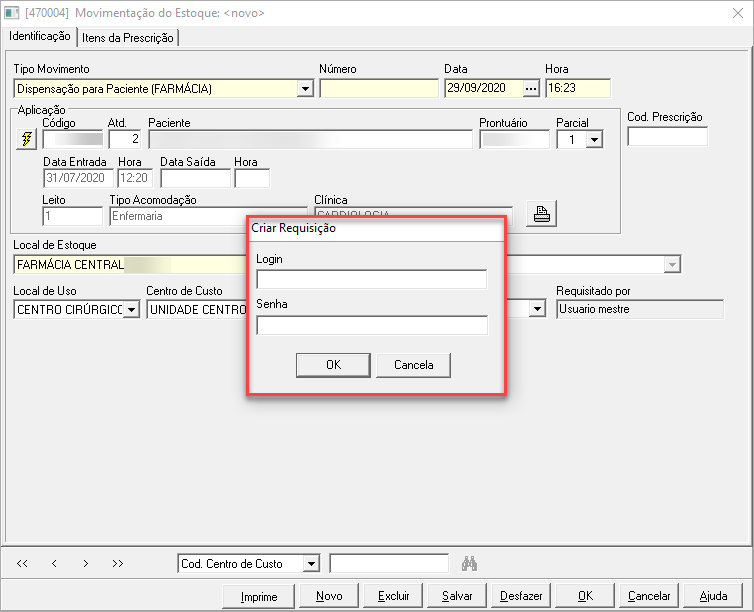Click the Data Saída field
This screenshot has width=754, height=612.
point(195,178)
